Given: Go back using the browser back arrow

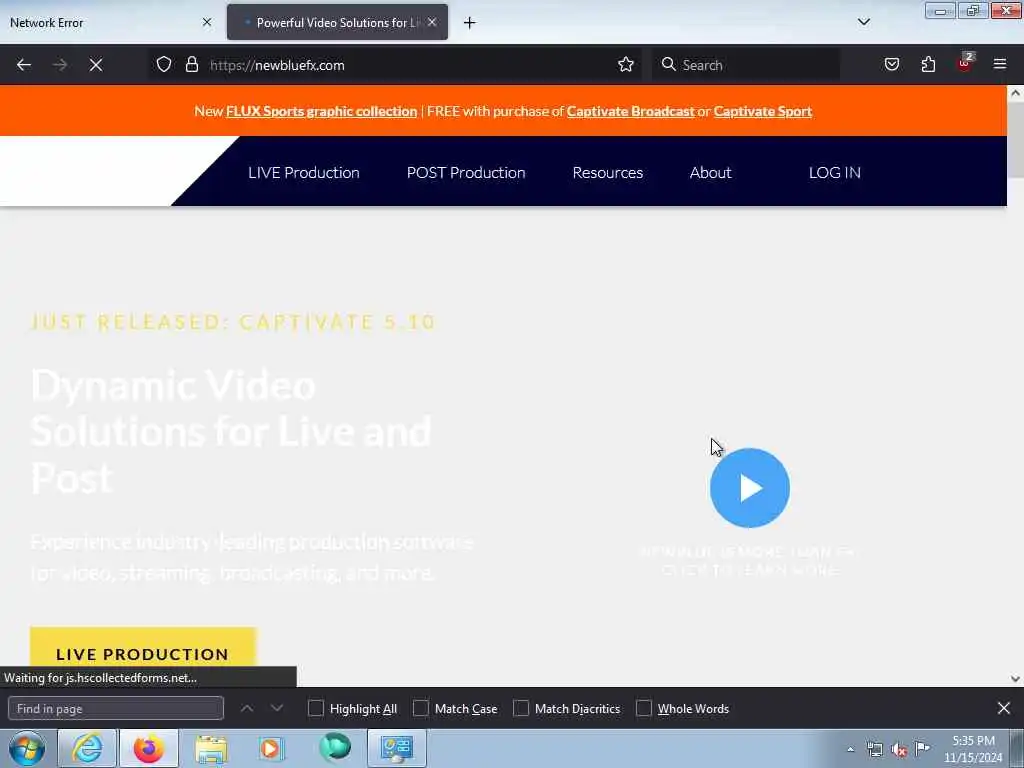Looking at the screenshot, I should click(24, 65).
